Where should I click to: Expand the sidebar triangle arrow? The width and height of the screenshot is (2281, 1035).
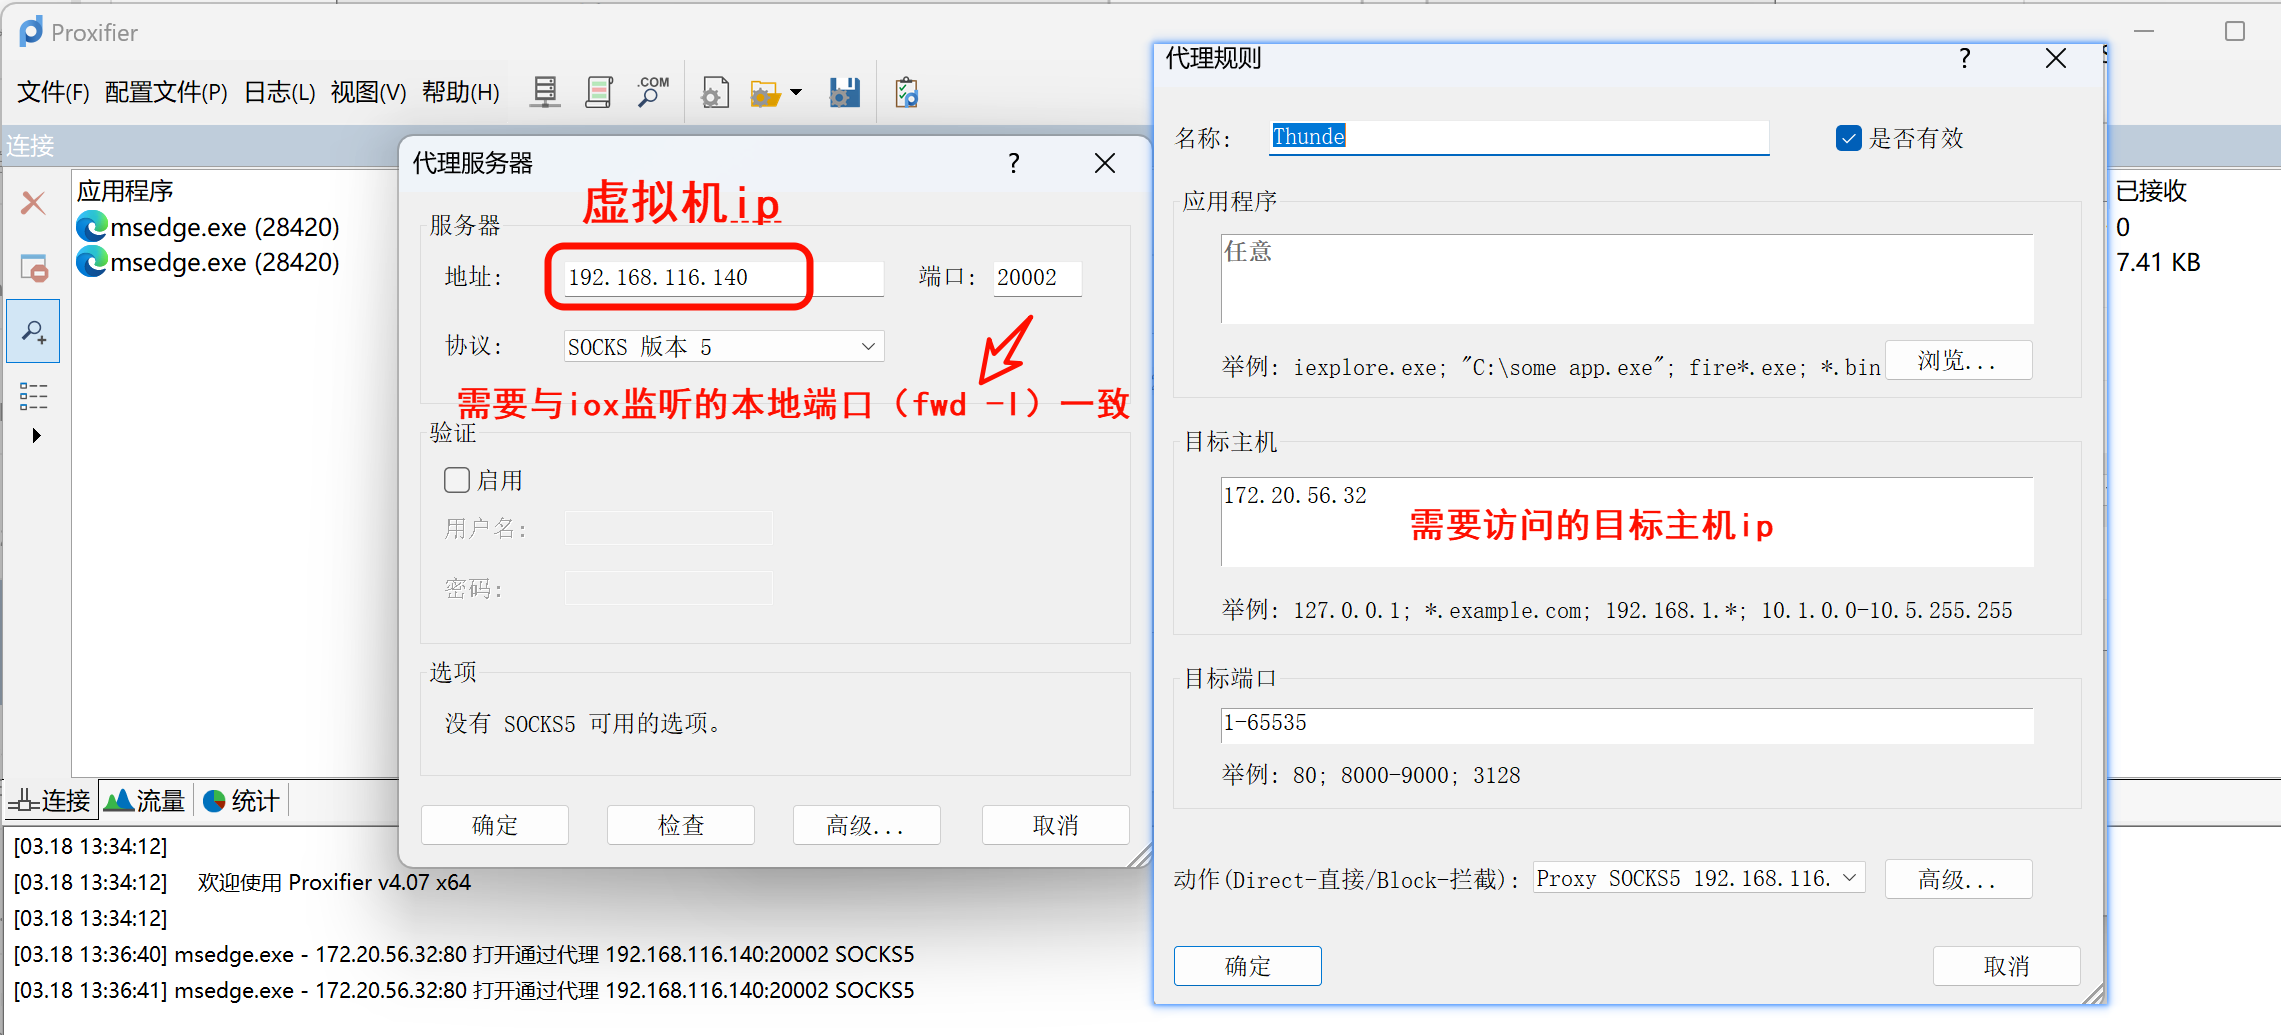tap(36, 435)
